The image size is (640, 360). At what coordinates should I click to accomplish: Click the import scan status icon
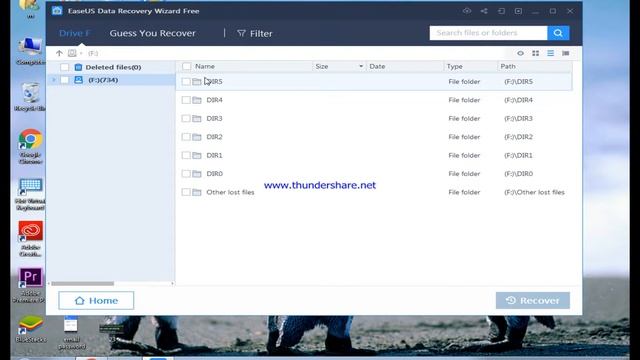pyautogui.click(x=501, y=11)
